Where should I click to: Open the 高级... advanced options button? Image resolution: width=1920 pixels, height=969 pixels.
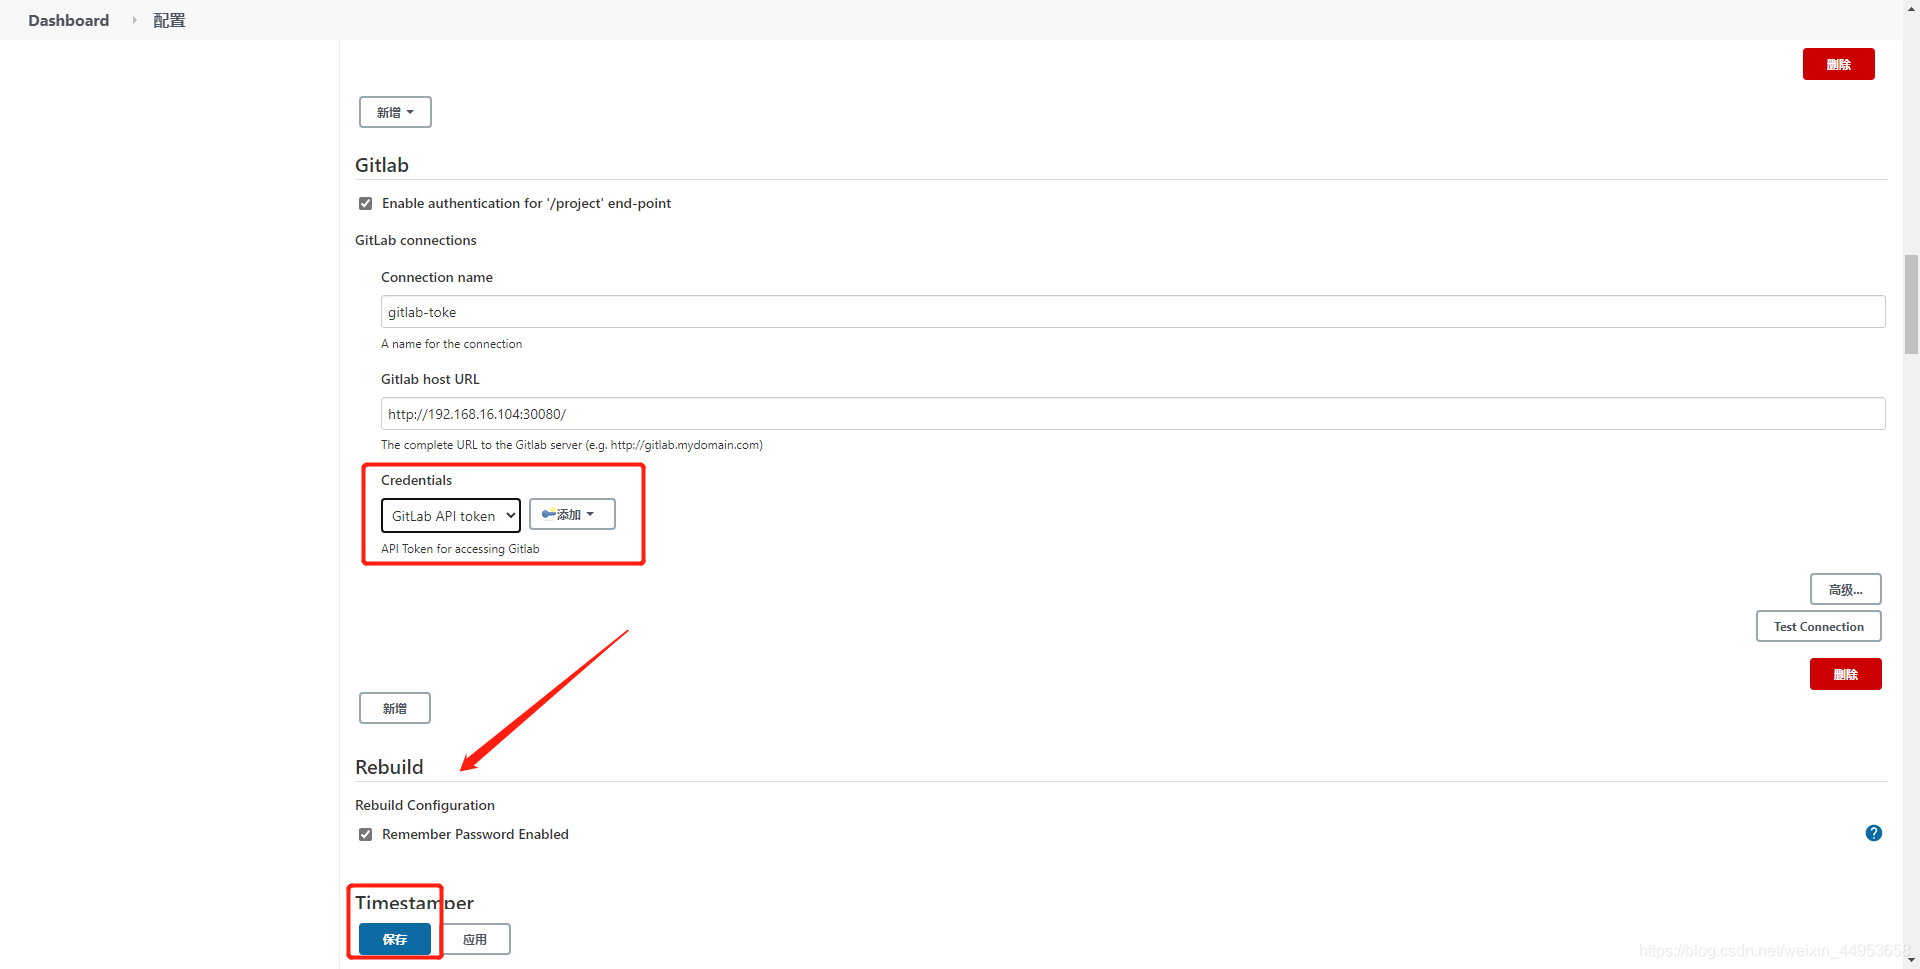tap(1845, 589)
